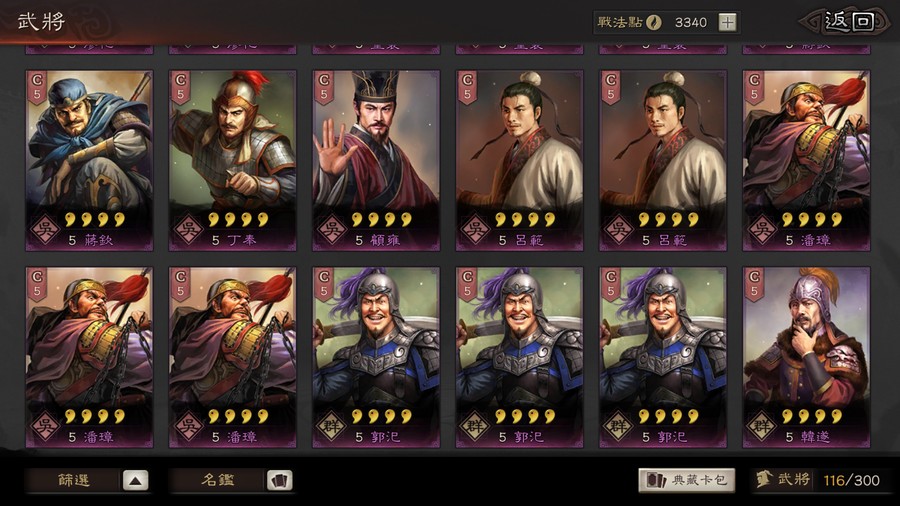Image resolution: width=900 pixels, height=506 pixels.
Task: Click the C5 cost tag on 韓遂
Action: click(x=754, y=284)
